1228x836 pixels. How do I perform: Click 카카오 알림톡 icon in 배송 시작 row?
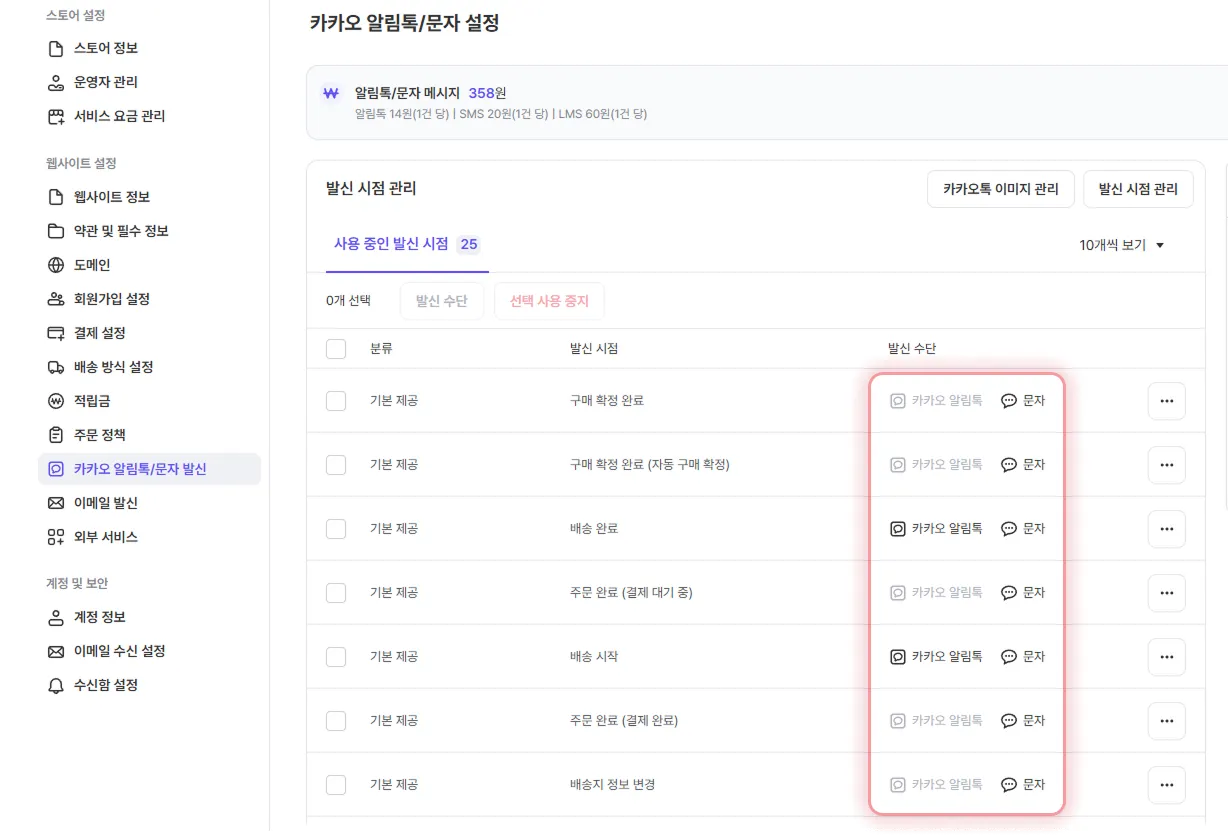tap(898, 657)
